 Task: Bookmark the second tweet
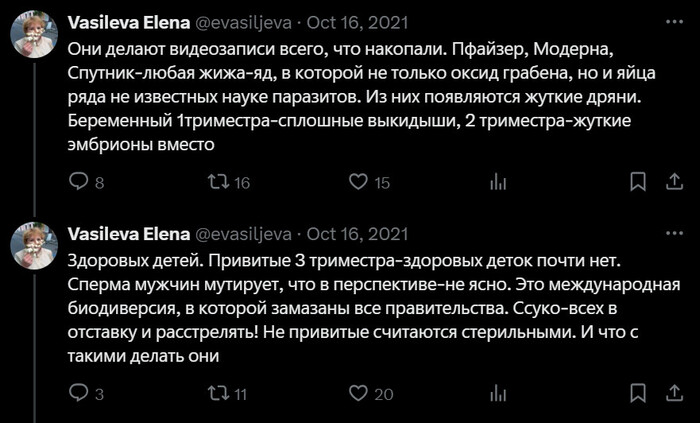[637, 394]
